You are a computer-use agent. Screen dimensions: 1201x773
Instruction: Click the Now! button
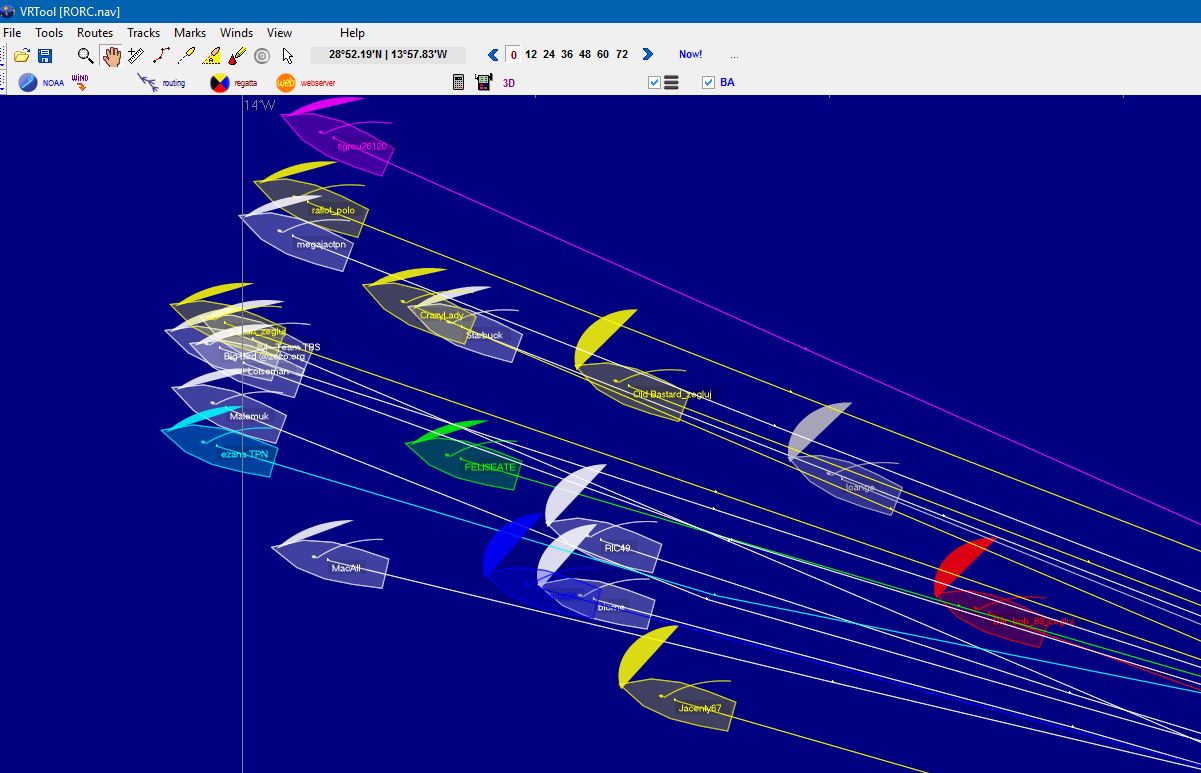coord(690,54)
